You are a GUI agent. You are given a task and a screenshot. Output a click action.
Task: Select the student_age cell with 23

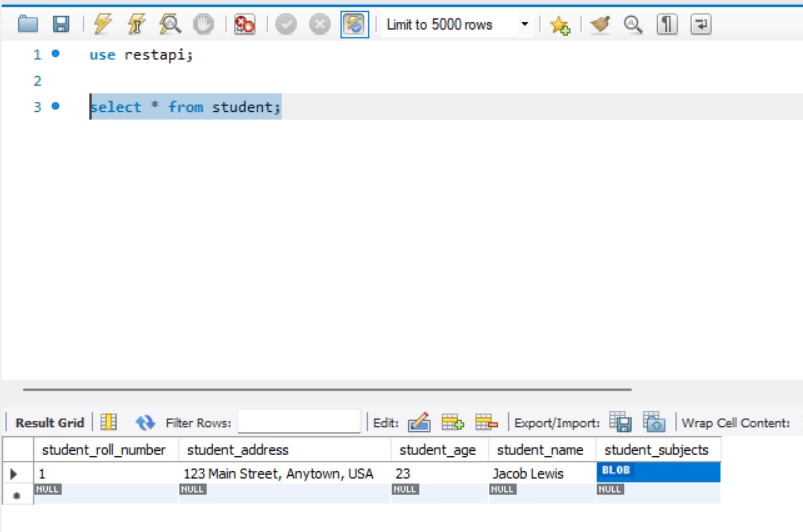[440, 473]
